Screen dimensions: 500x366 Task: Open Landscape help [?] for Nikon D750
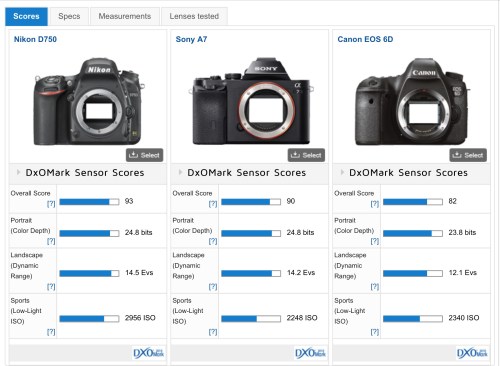(x=51, y=286)
